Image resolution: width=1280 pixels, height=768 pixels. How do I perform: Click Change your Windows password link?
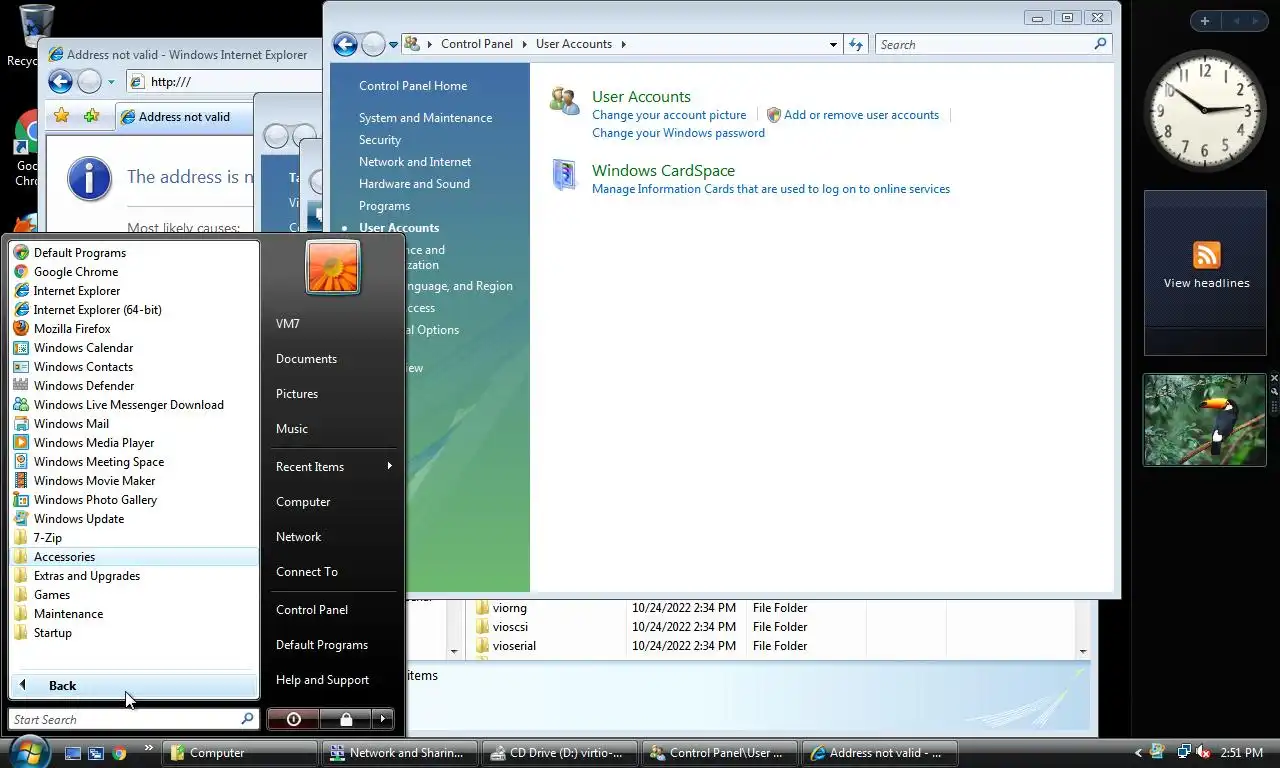click(x=678, y=133)
